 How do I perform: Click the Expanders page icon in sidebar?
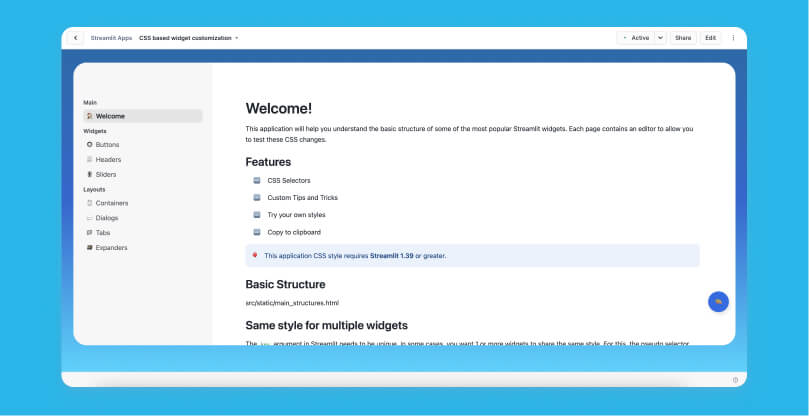point(89,247)
